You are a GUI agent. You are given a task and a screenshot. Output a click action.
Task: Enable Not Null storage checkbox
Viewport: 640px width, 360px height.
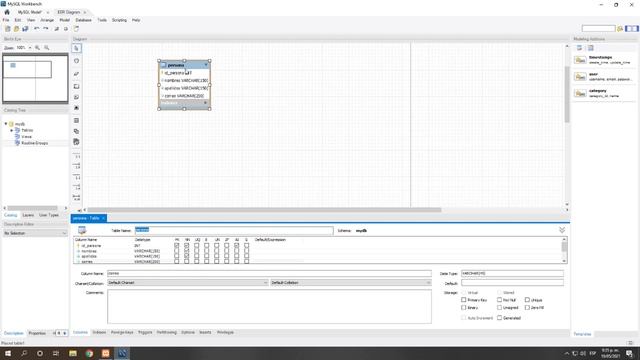pos(499,300)
